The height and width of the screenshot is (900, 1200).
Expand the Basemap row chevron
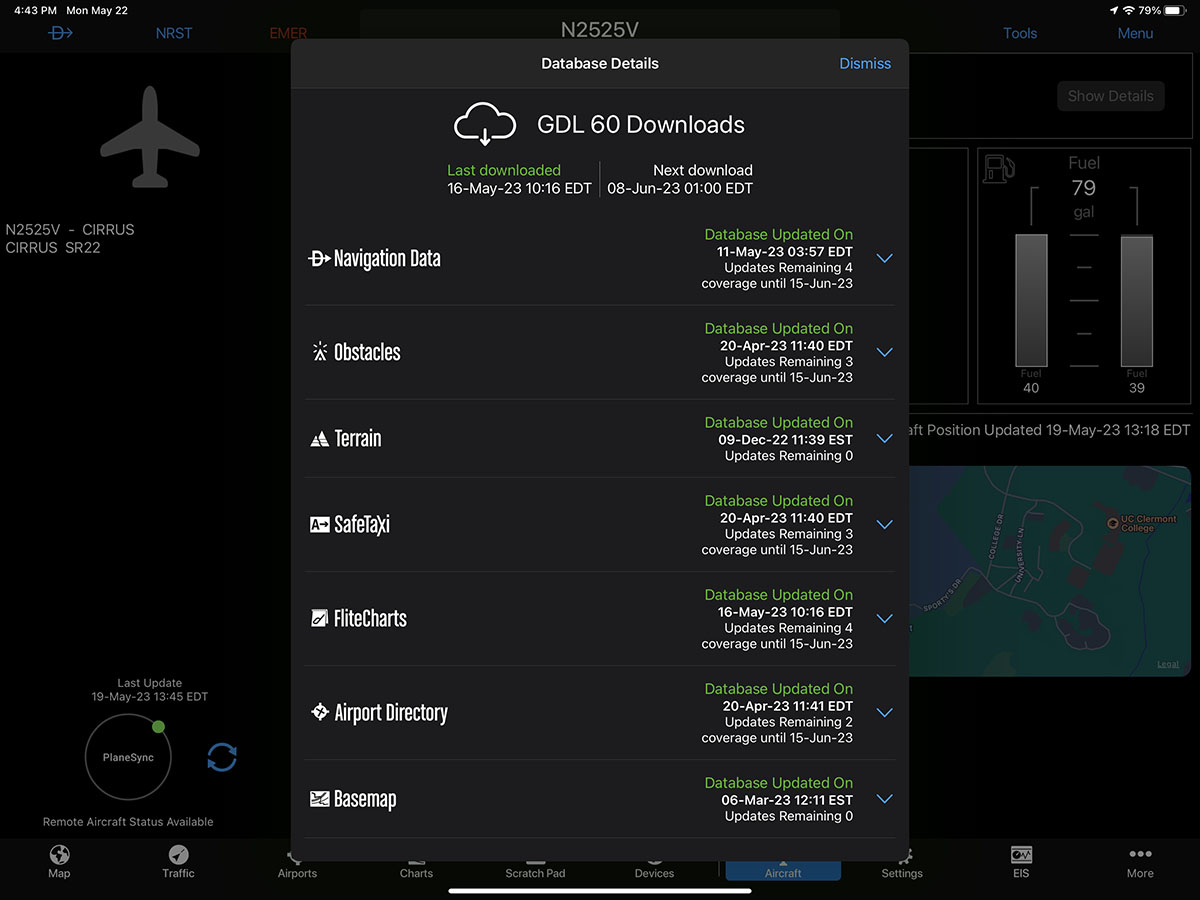884,798
